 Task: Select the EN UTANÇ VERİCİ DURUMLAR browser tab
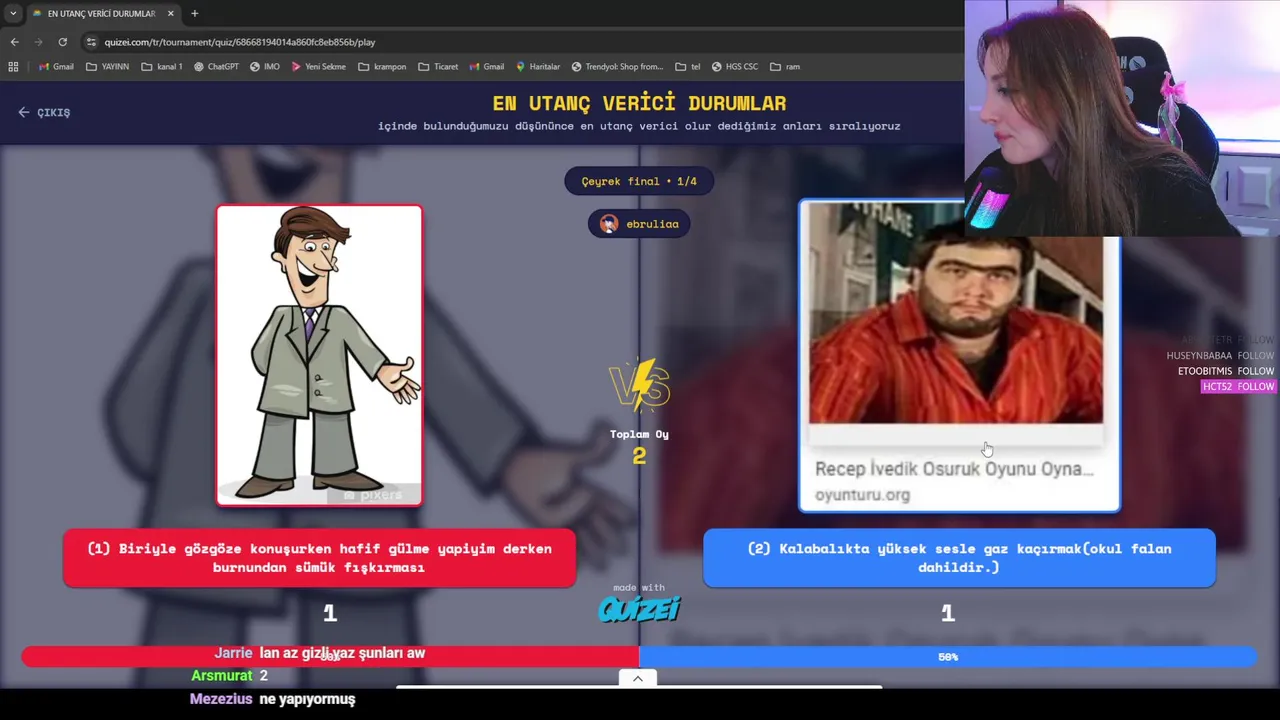tap(103, 14)
